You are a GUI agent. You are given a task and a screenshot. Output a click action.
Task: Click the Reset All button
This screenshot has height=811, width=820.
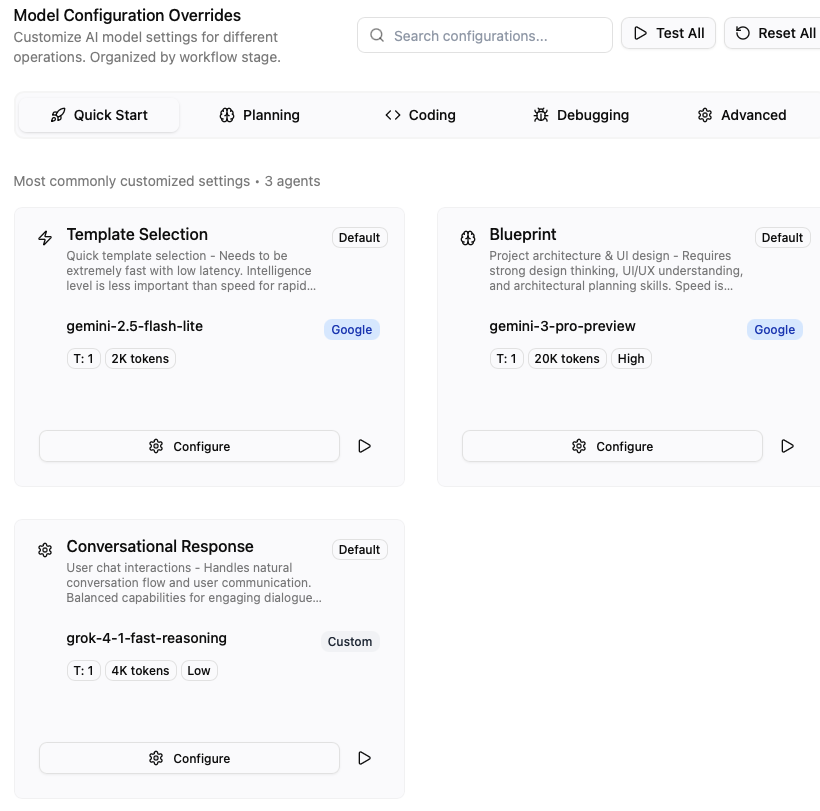click(x=775, y=33)
